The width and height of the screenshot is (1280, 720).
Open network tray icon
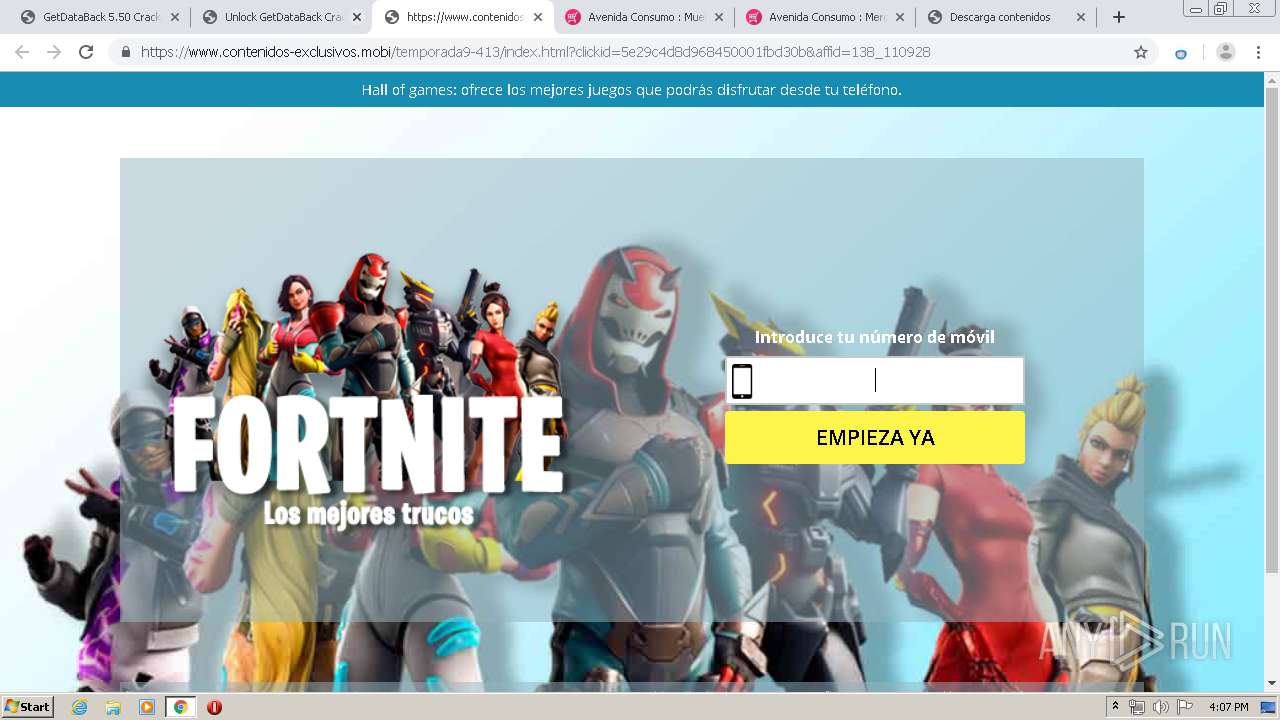[x=1137, y=707]
